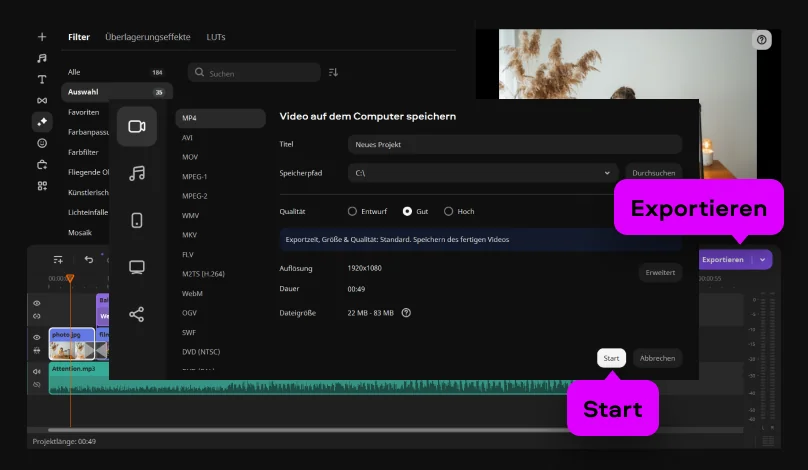Click the Start button to begin export
This screenshot has width=808, height=470.
coord(611,358)
